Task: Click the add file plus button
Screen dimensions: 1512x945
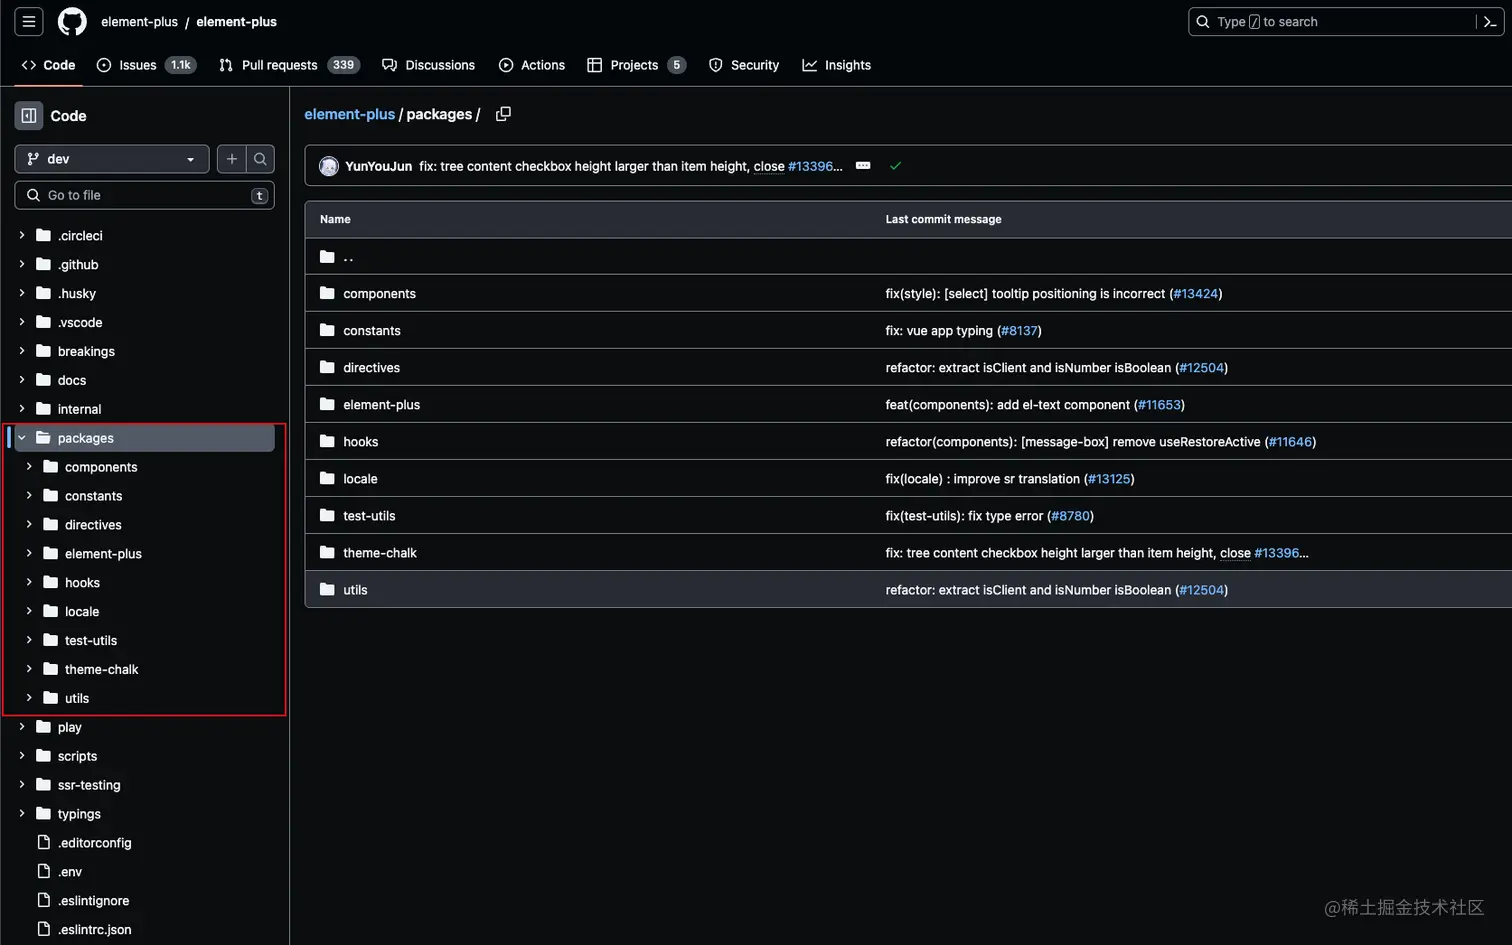Action: pyautogui.click(x=232, y=159)
